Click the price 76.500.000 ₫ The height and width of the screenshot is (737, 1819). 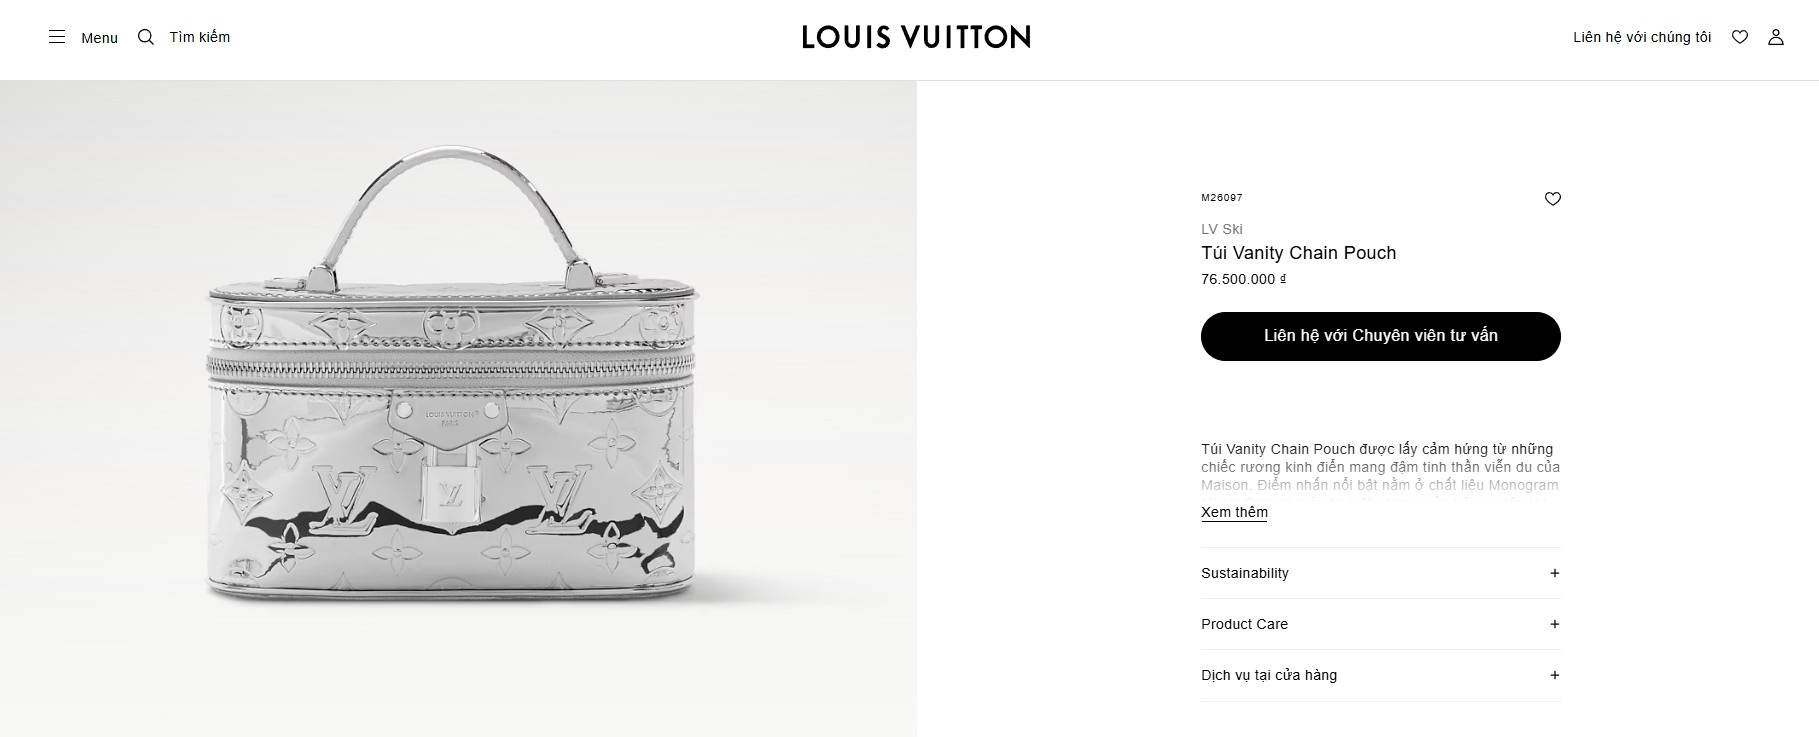[1243, 279]
